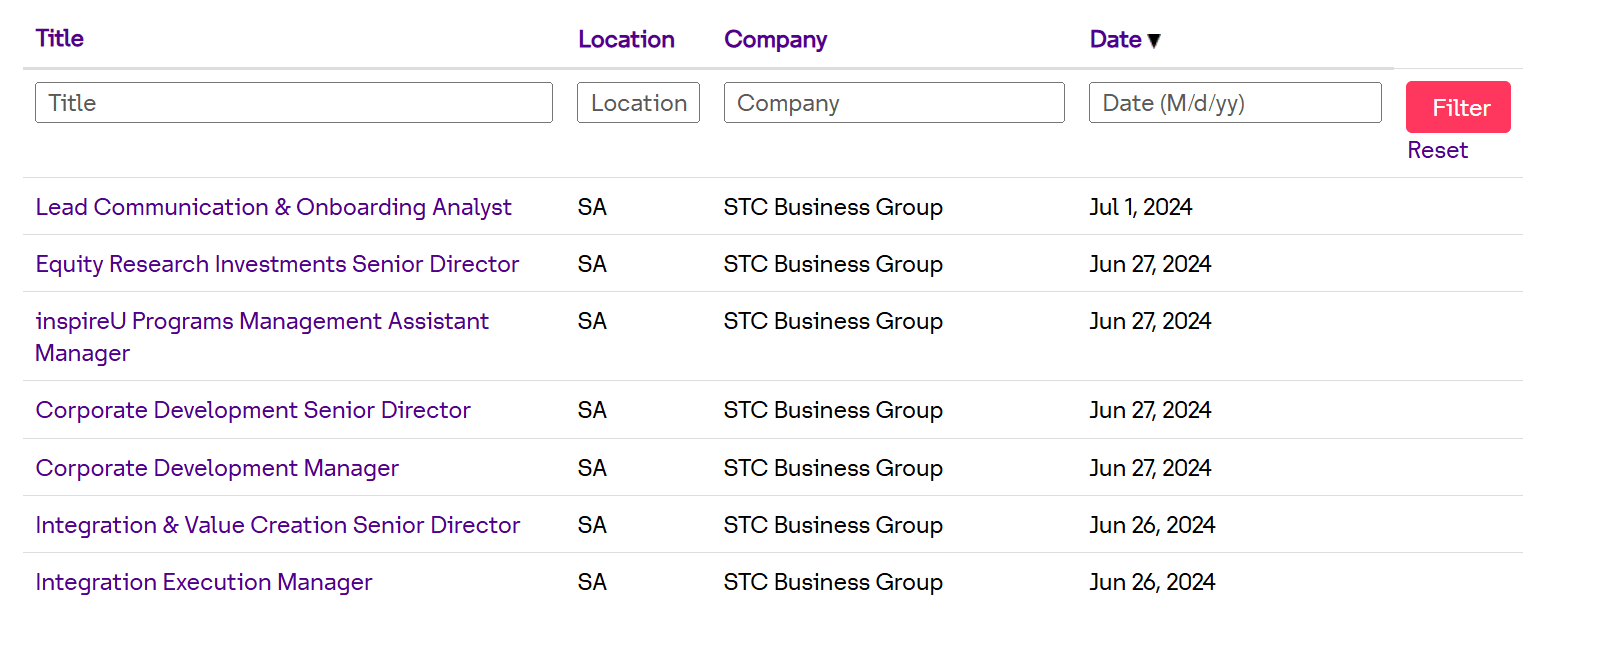Click the Title filter input field

click(294, 103)
